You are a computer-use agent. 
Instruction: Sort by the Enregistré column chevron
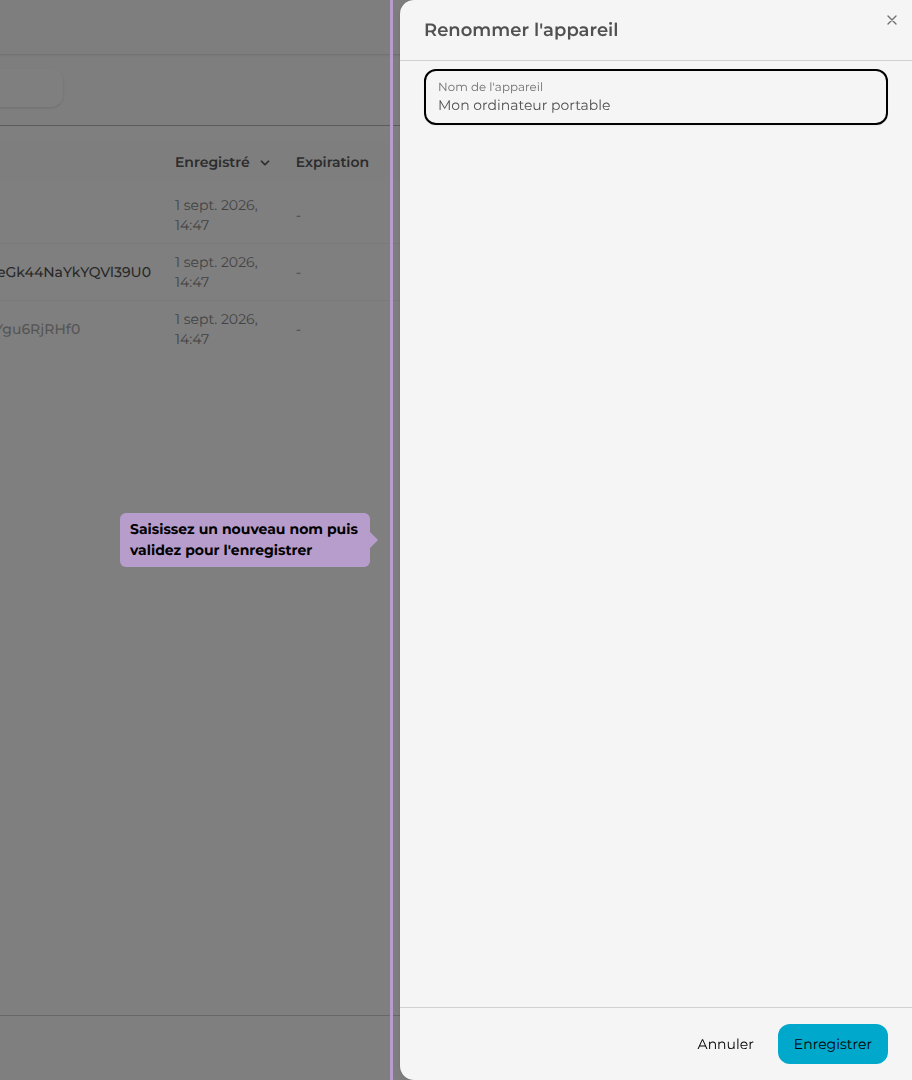click(265, 163)
